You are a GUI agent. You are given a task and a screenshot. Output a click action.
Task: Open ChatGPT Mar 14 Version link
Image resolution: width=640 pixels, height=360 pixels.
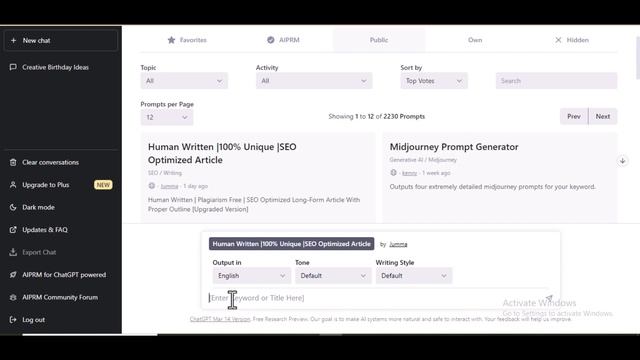point(220,319)
